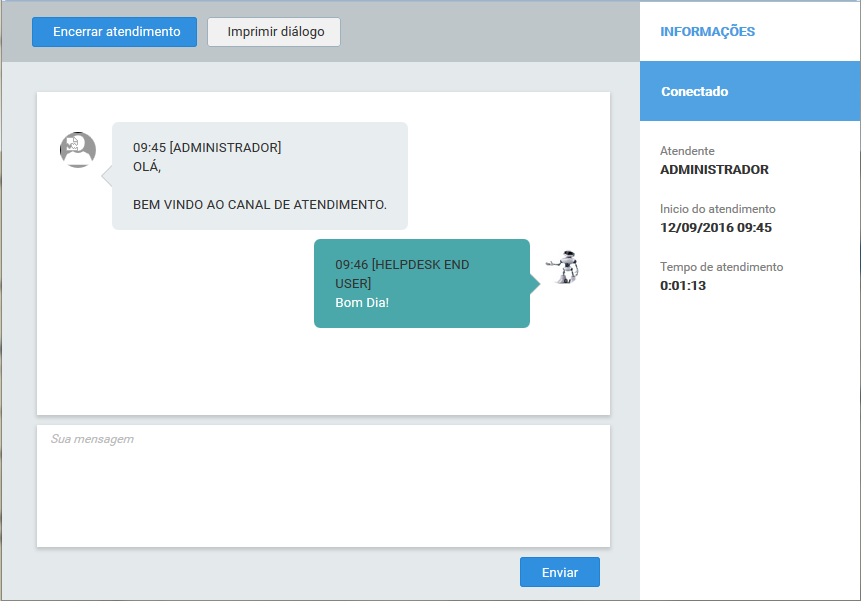Select the Imprimir diálogo printer option
This screenshot has height=601, width=861.
tap(273, 31)
